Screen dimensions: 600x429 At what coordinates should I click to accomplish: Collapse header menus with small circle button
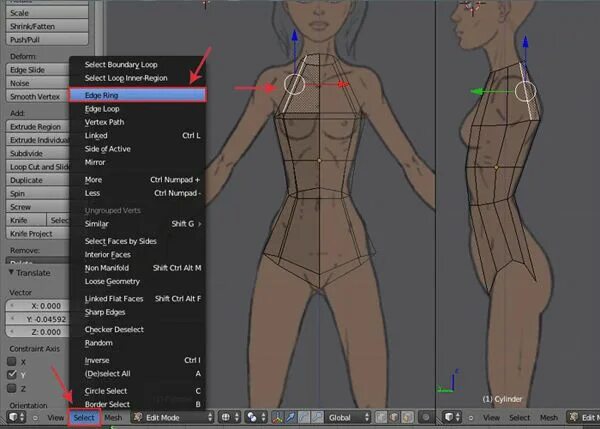35,418
